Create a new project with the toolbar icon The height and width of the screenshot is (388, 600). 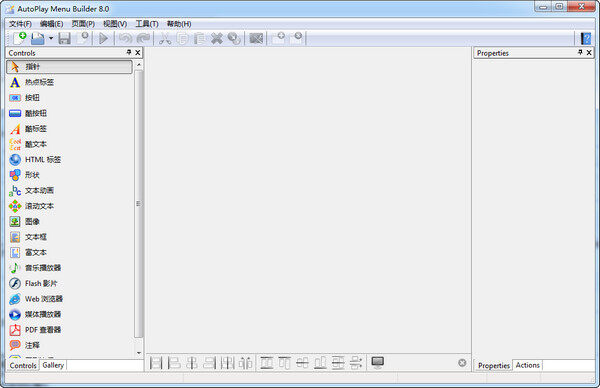(20, 38)
